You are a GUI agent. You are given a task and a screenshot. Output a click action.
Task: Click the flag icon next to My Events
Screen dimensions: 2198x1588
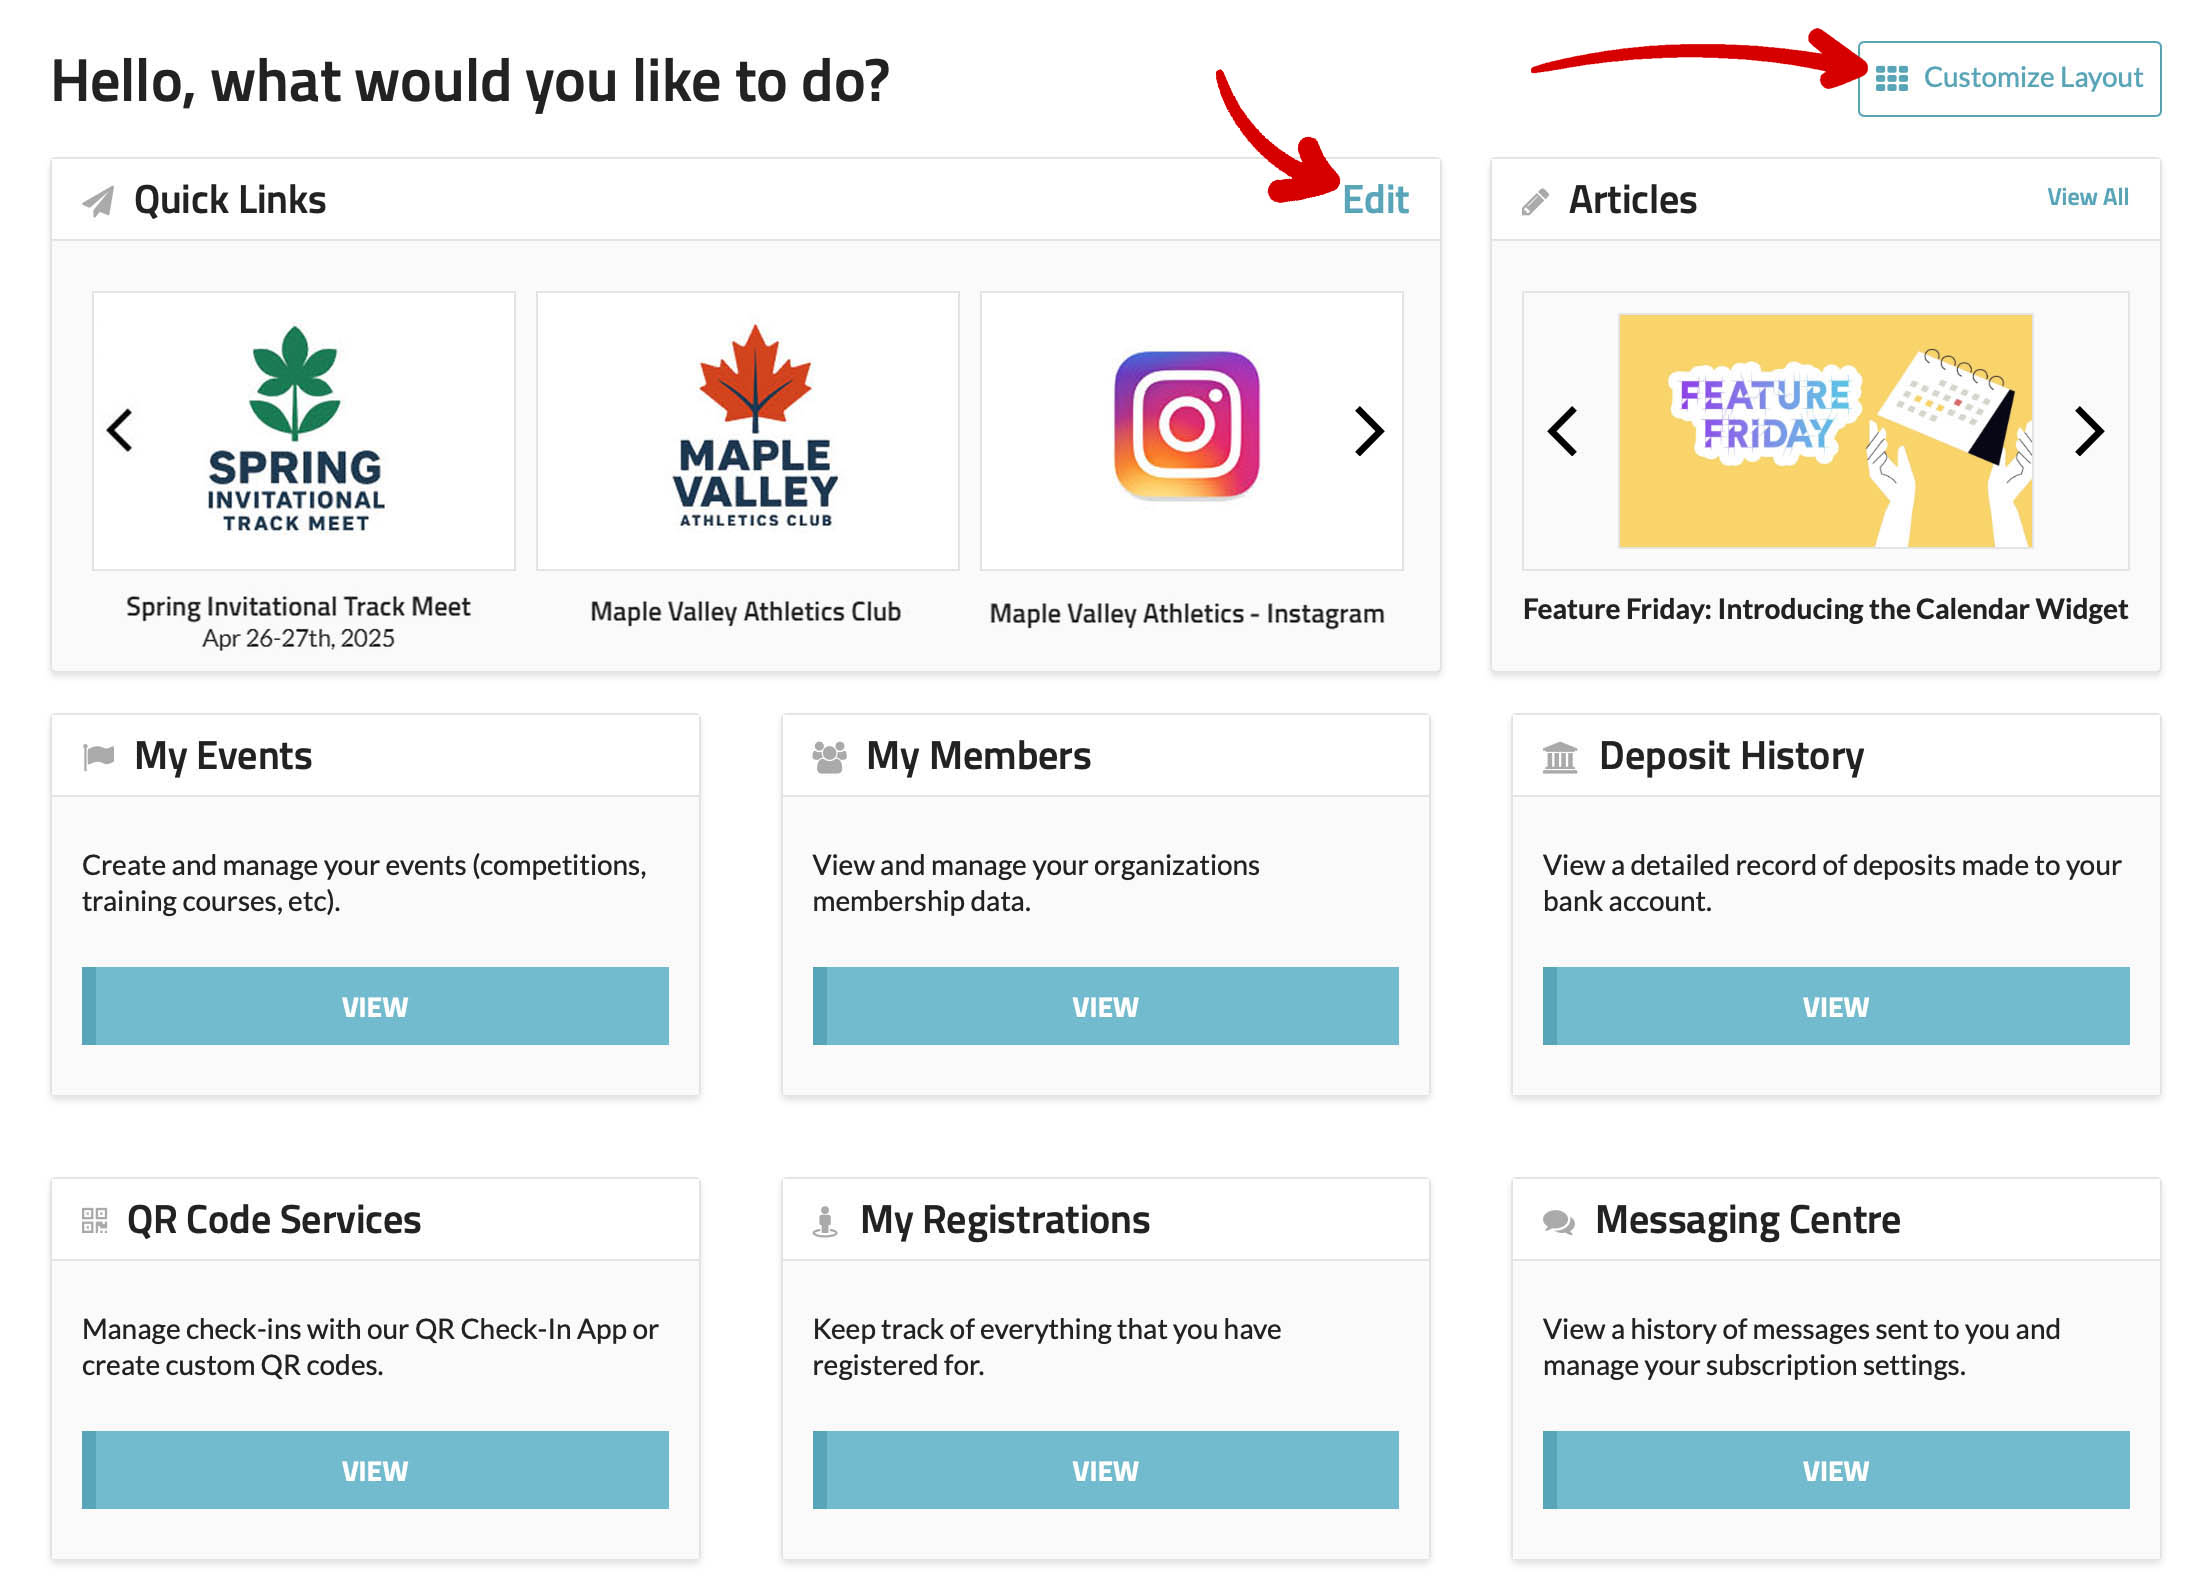98,757
